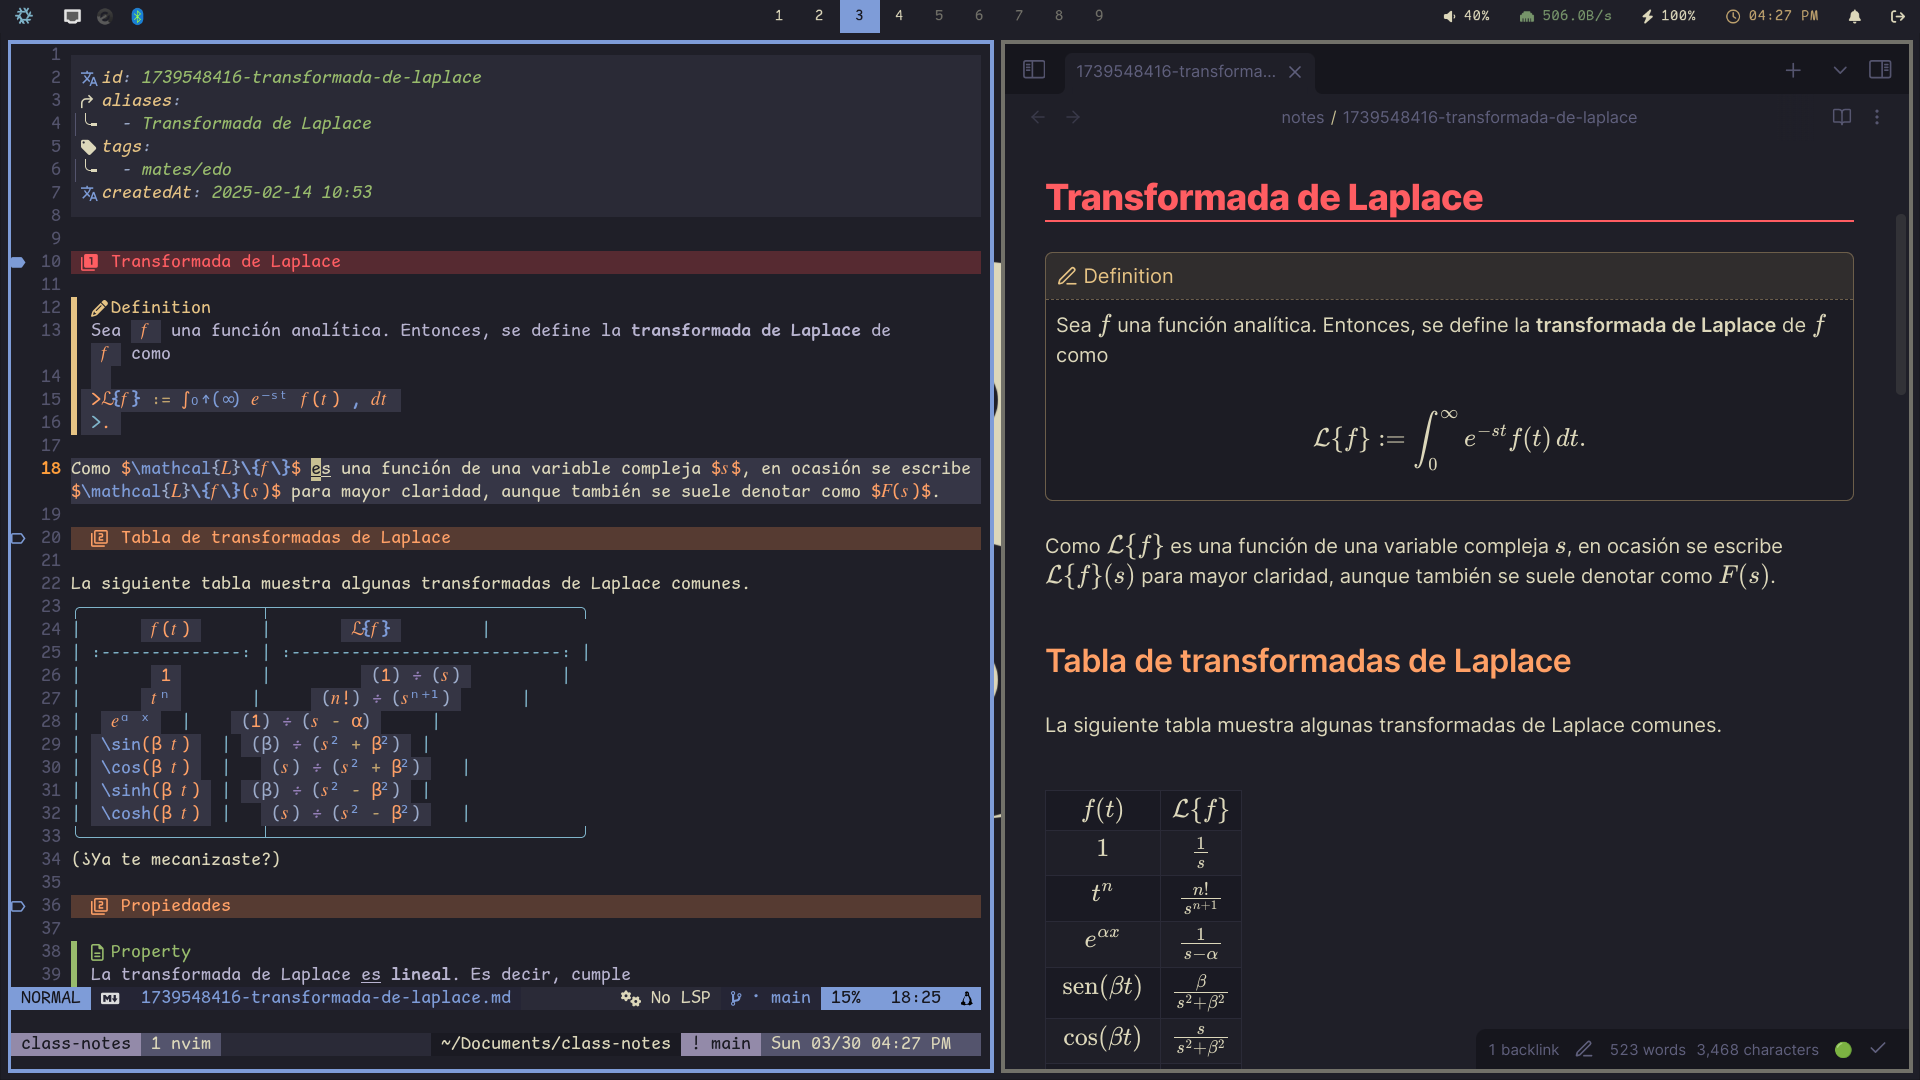1920x1080 pixels.
Task: Select the 1739548416-transforma tab in Obsidian
Action: (x=1175, y=72)
